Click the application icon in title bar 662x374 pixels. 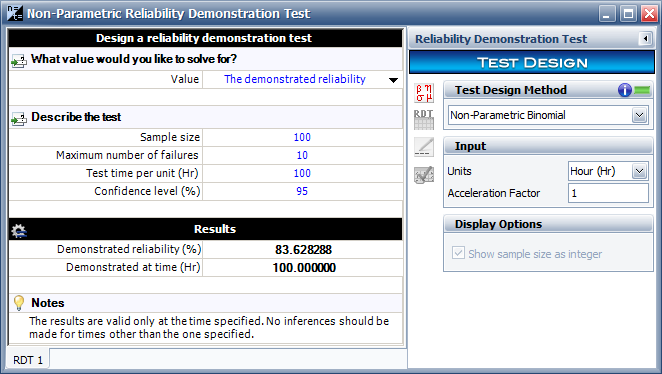coord(15,13)
